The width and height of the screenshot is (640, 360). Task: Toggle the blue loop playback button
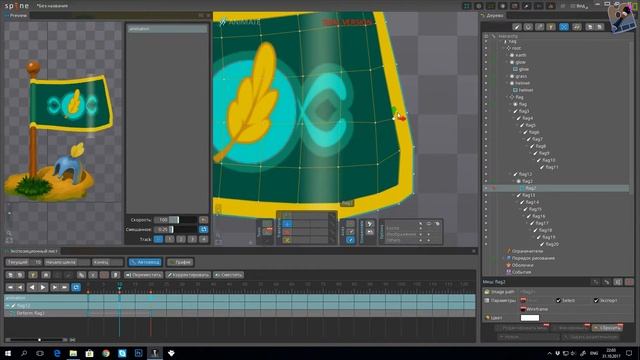76,287
